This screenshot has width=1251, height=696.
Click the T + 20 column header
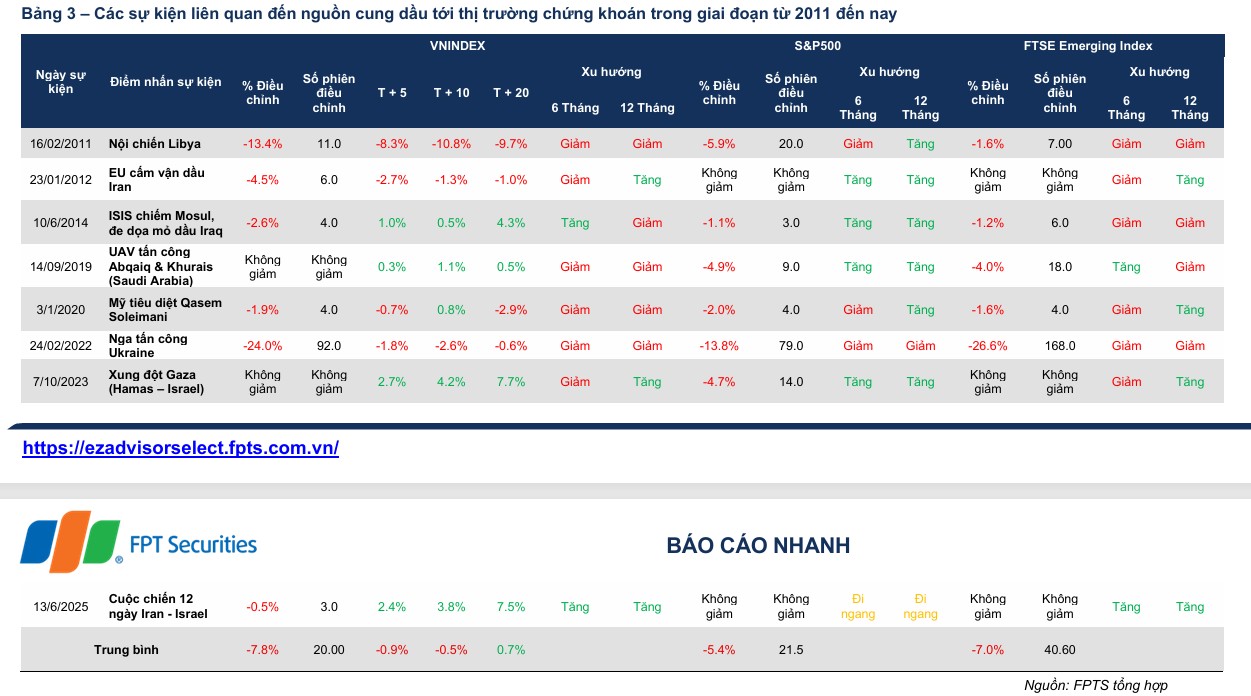point(511,92)
